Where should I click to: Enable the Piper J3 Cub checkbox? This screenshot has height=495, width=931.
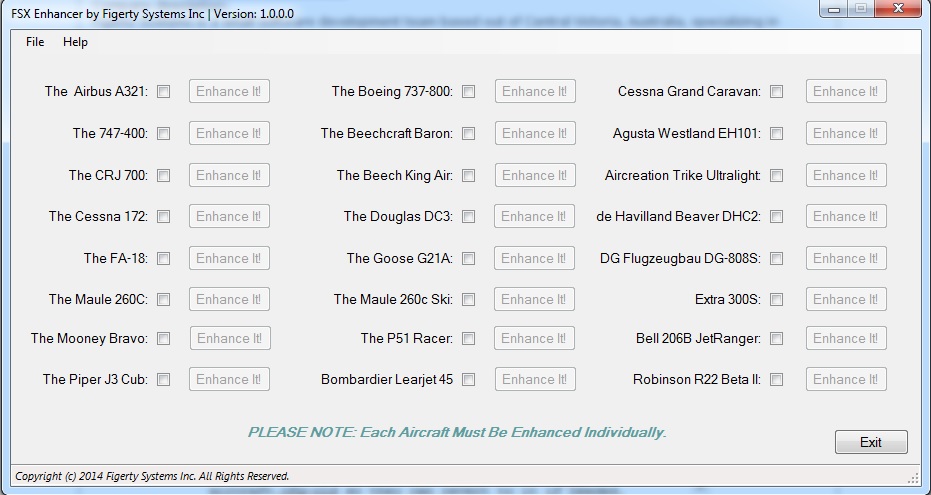pyautogui.click(x=163, y=379)
